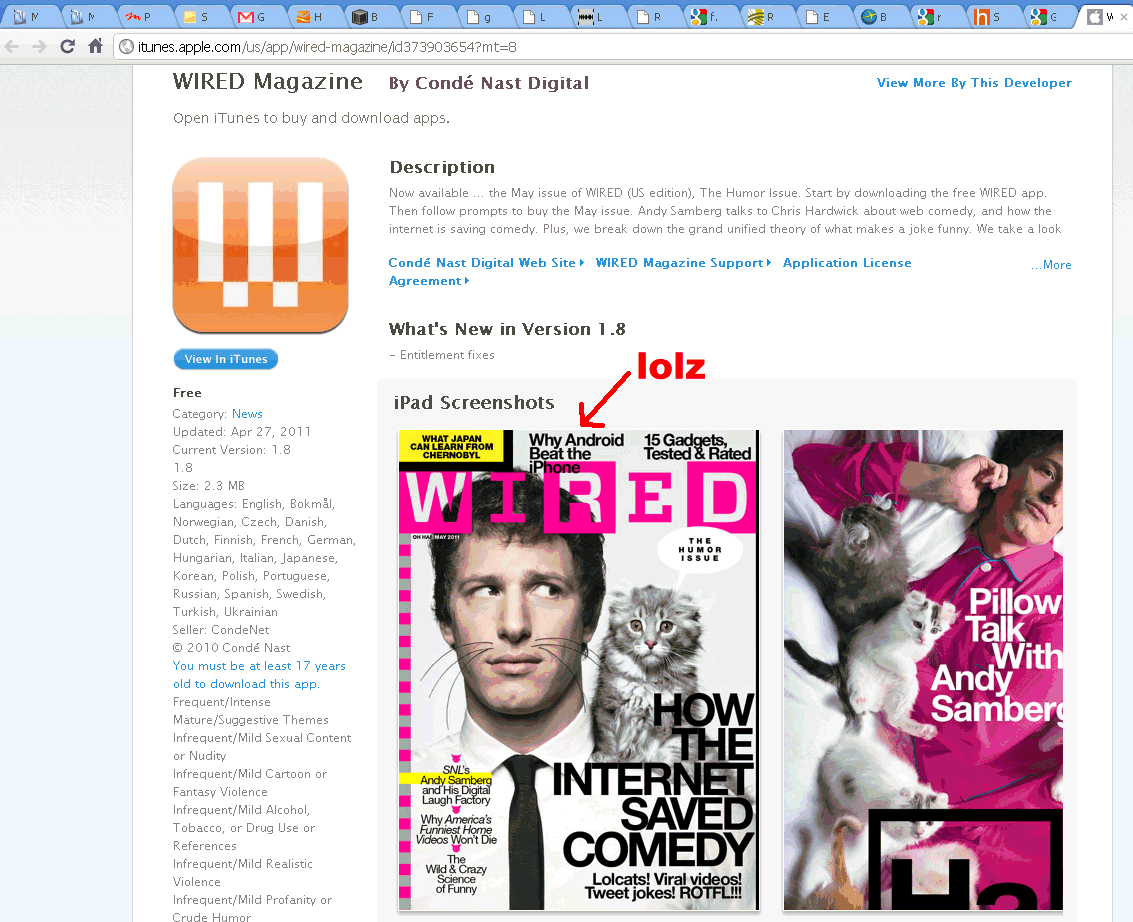Click the orange WIRED app icon

click(260, 246)
